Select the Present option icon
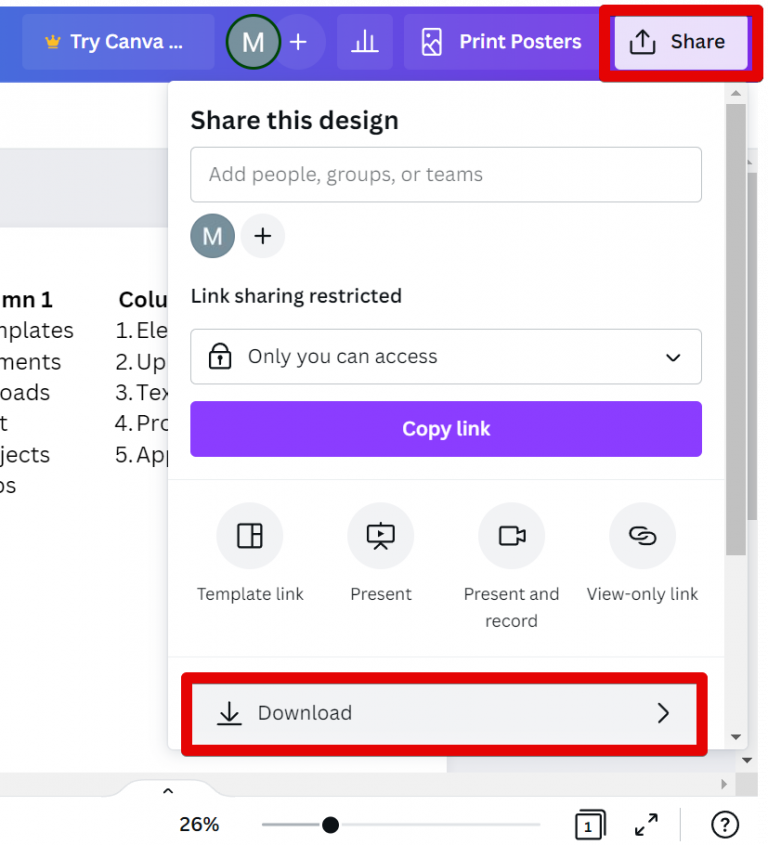This screenshot has height=845, width=768. [x=381, y=535]
